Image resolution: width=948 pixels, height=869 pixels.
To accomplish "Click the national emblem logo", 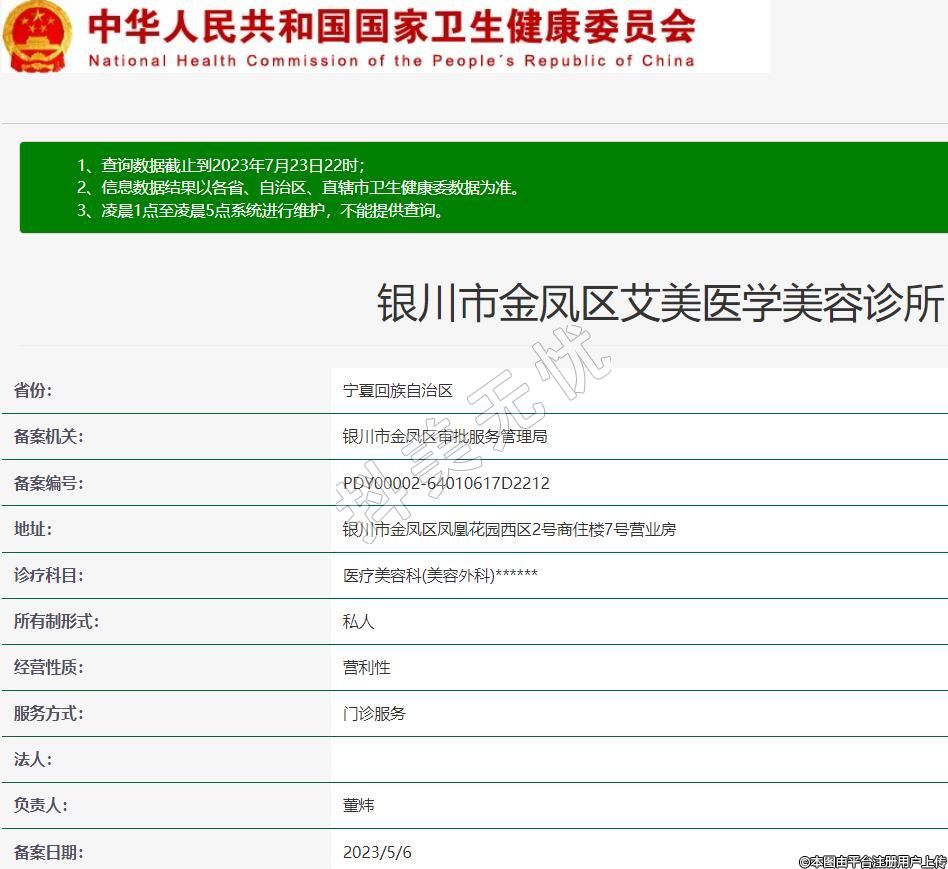I will point(38,36).
